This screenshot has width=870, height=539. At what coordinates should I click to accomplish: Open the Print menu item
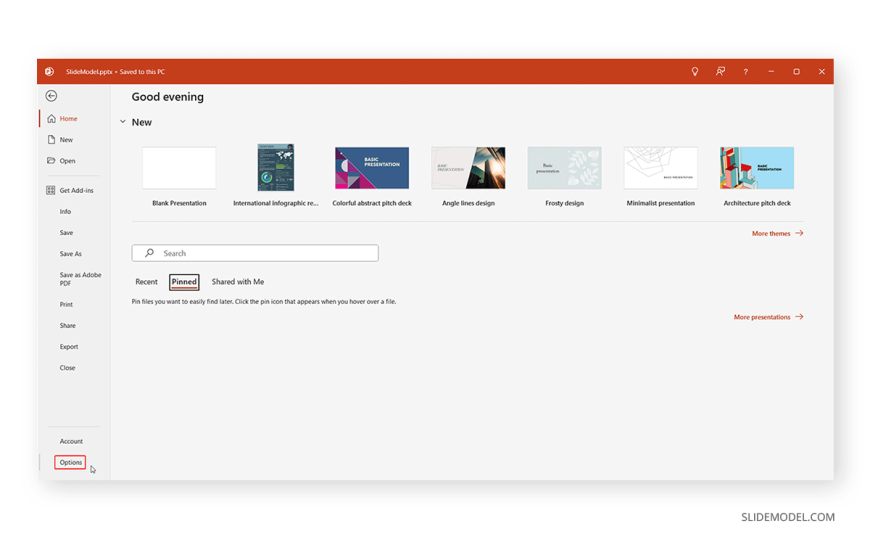[x=66, y=305]
